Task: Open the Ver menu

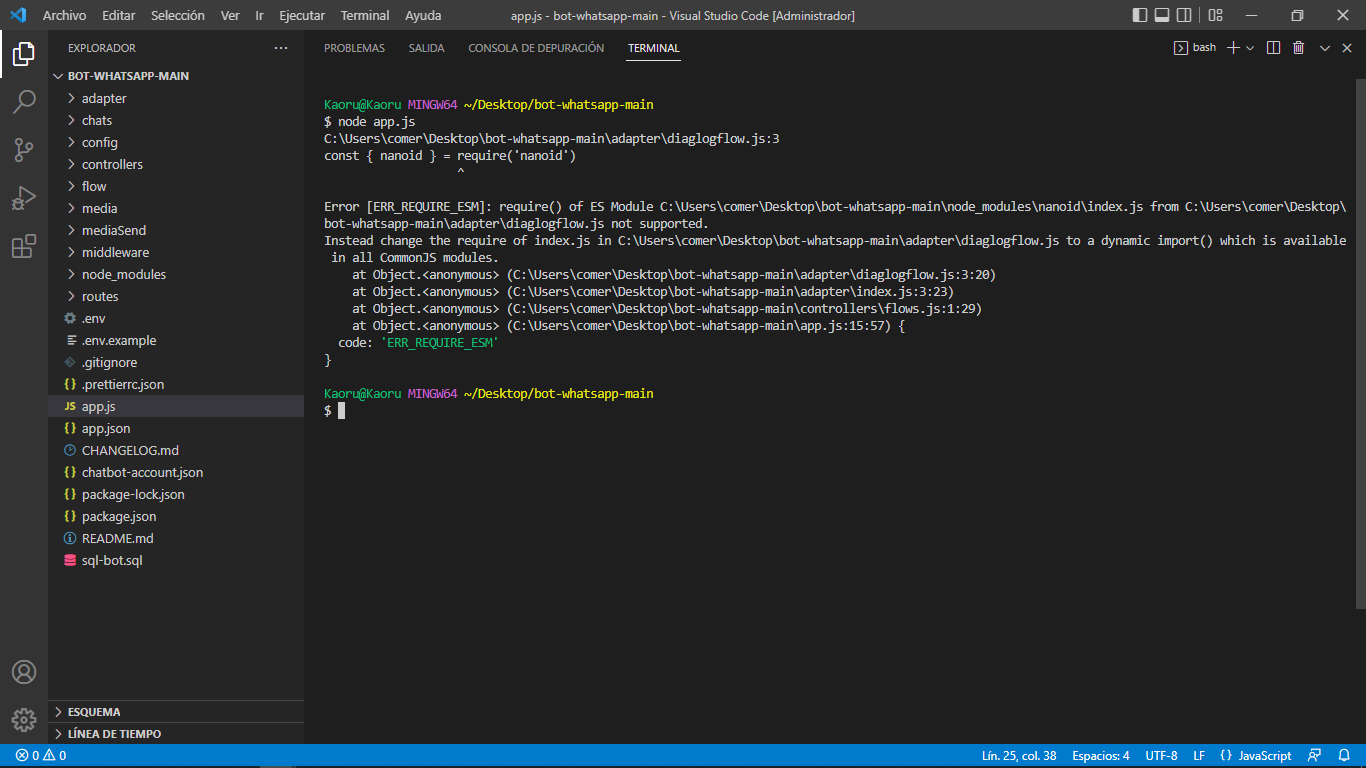Action: tap(230, 15)
